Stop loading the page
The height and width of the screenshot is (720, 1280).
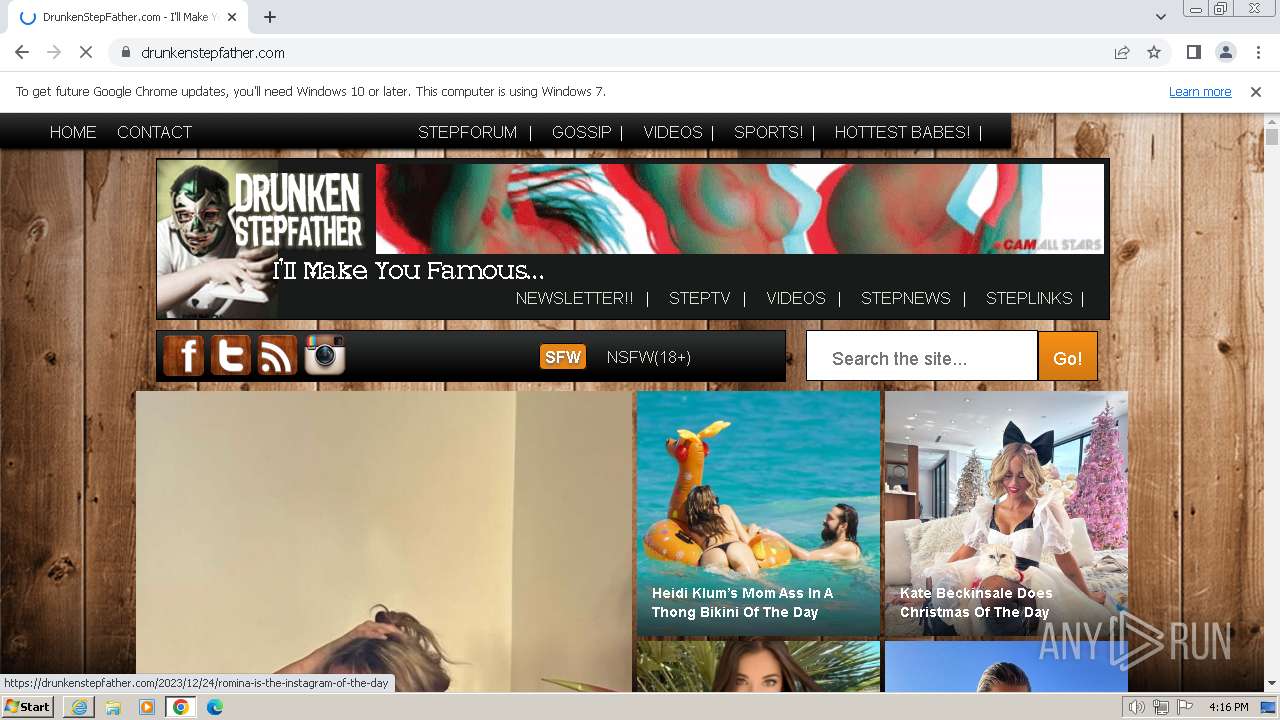click(x=86, y=53)
